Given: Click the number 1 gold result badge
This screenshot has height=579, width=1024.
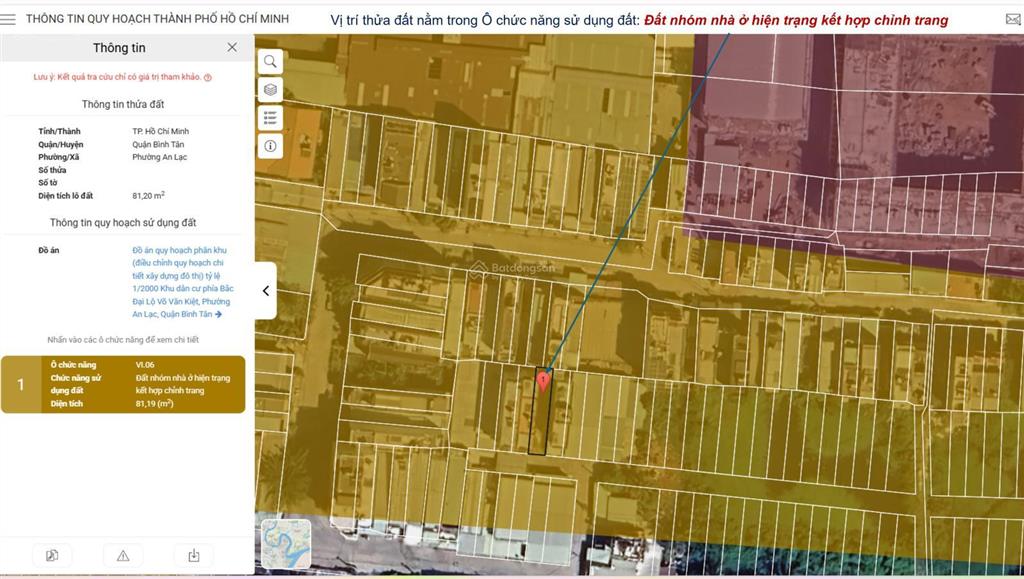Looking at the screenshot, I should click(x=21, y=384).
